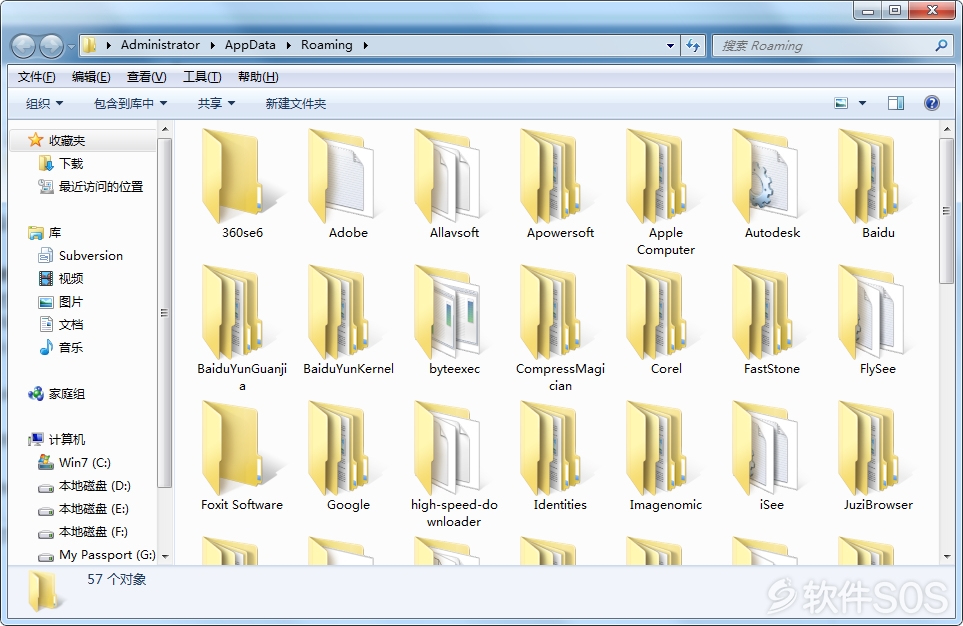This screenshot has width=963, height=626.
Task: Open the Imagenomic folder
Action: (666, 456)
